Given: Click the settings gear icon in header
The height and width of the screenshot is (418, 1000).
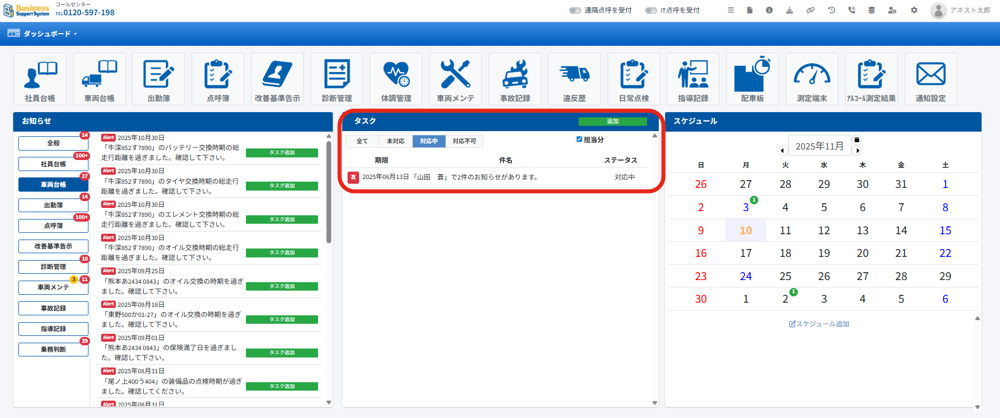Looking at the screenshot, I should click(913, 11).
